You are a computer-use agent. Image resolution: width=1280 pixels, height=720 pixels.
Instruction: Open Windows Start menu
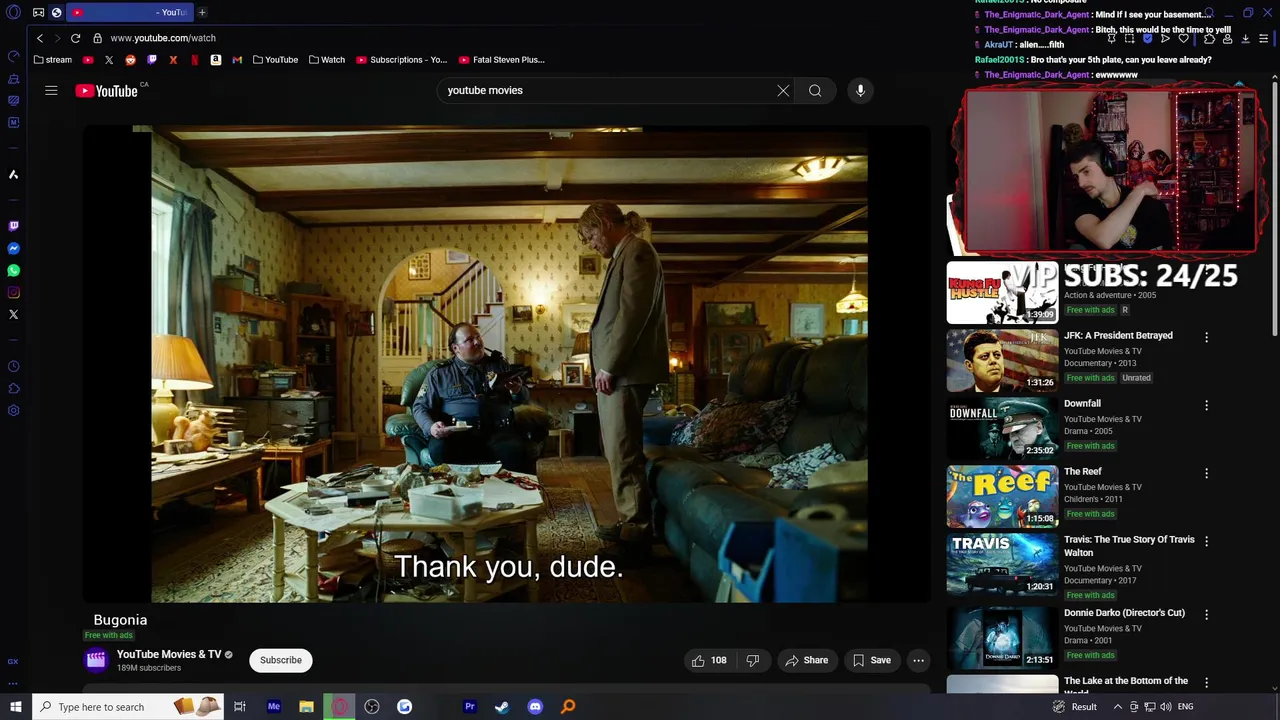pyautogui.click(x=15, y=707)
